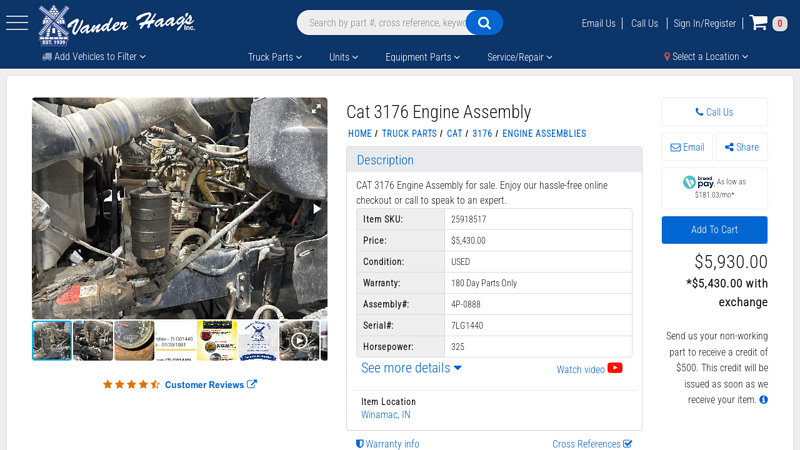Image resolution: width=800 pixels, height=450 pixels.
Task: Click the Cat 3176 Engine Assembly title
Action: tap(438, 112)
